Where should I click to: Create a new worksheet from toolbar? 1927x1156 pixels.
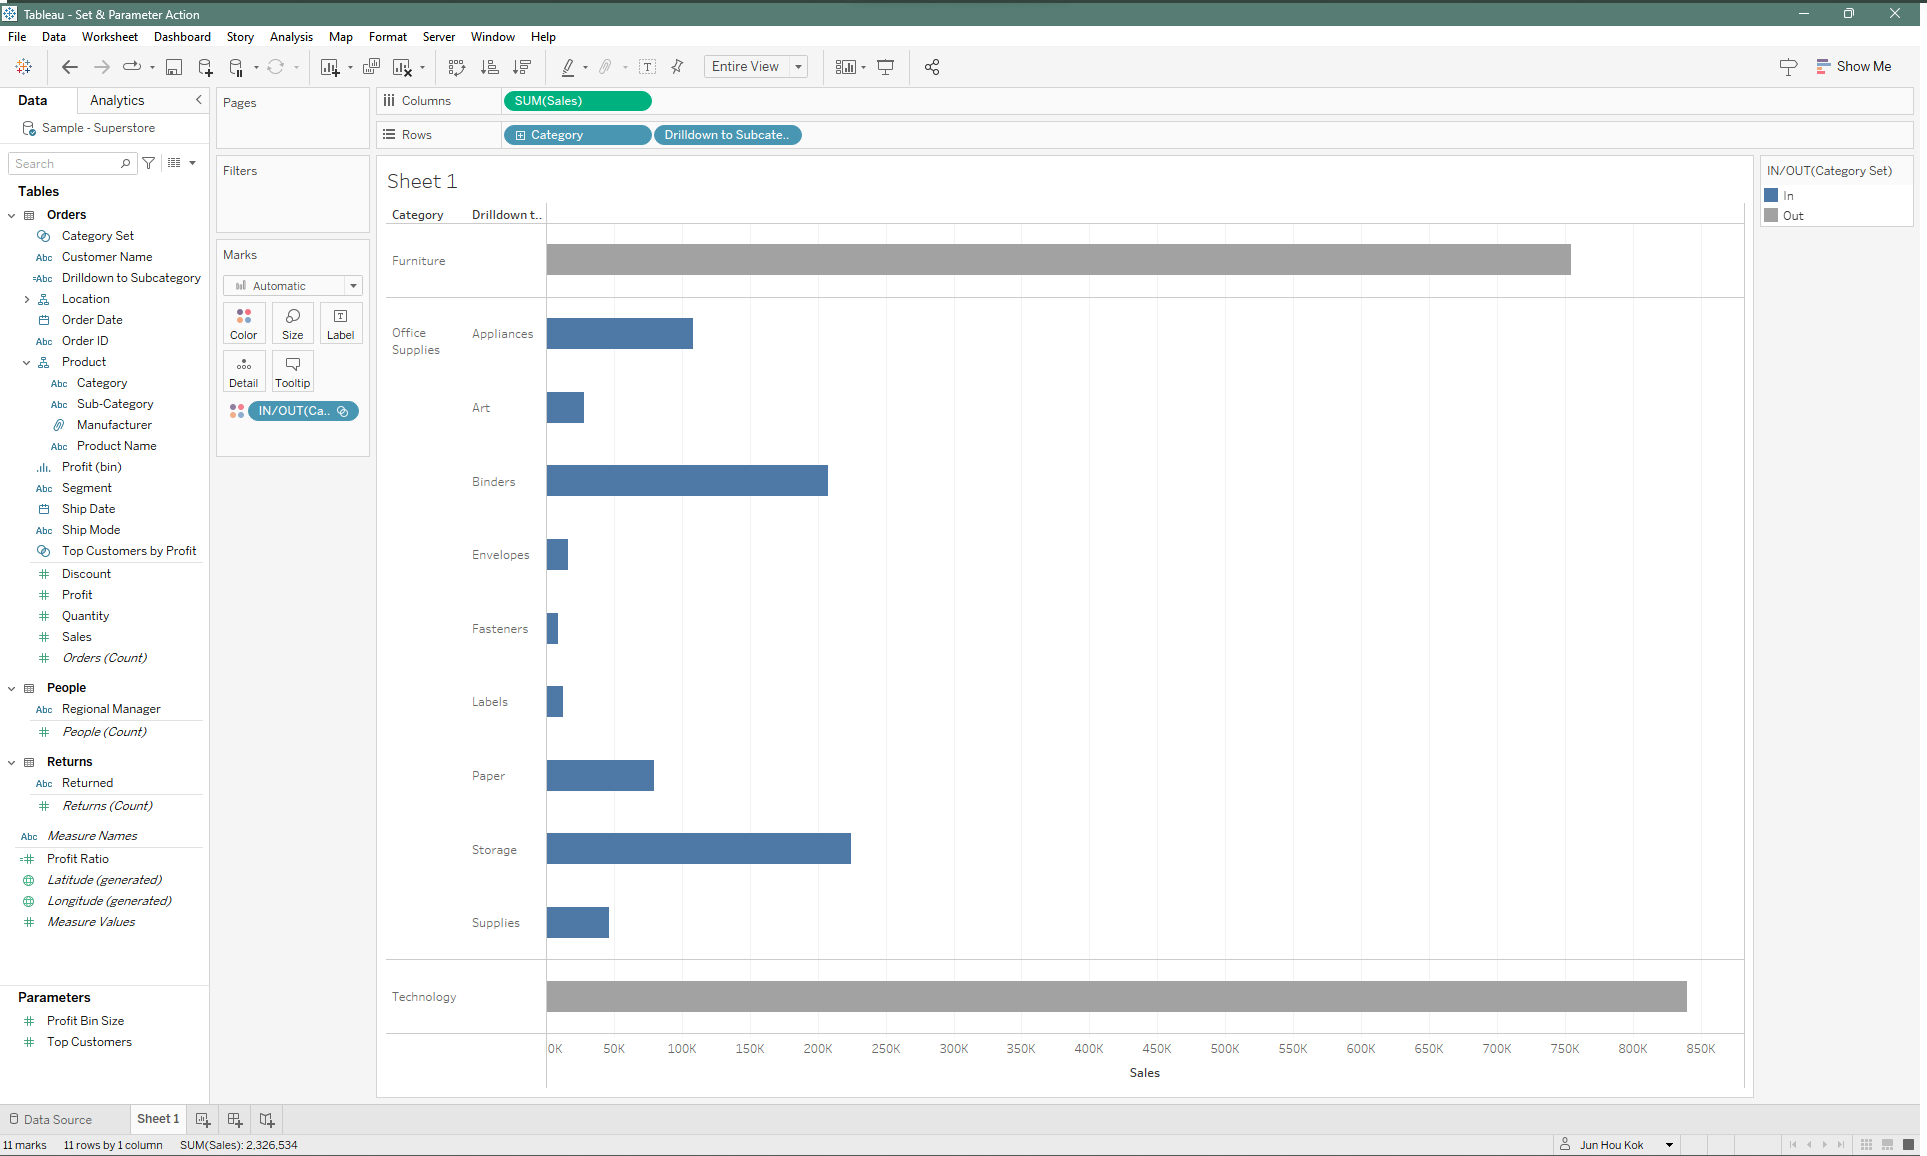pos(330,67)
